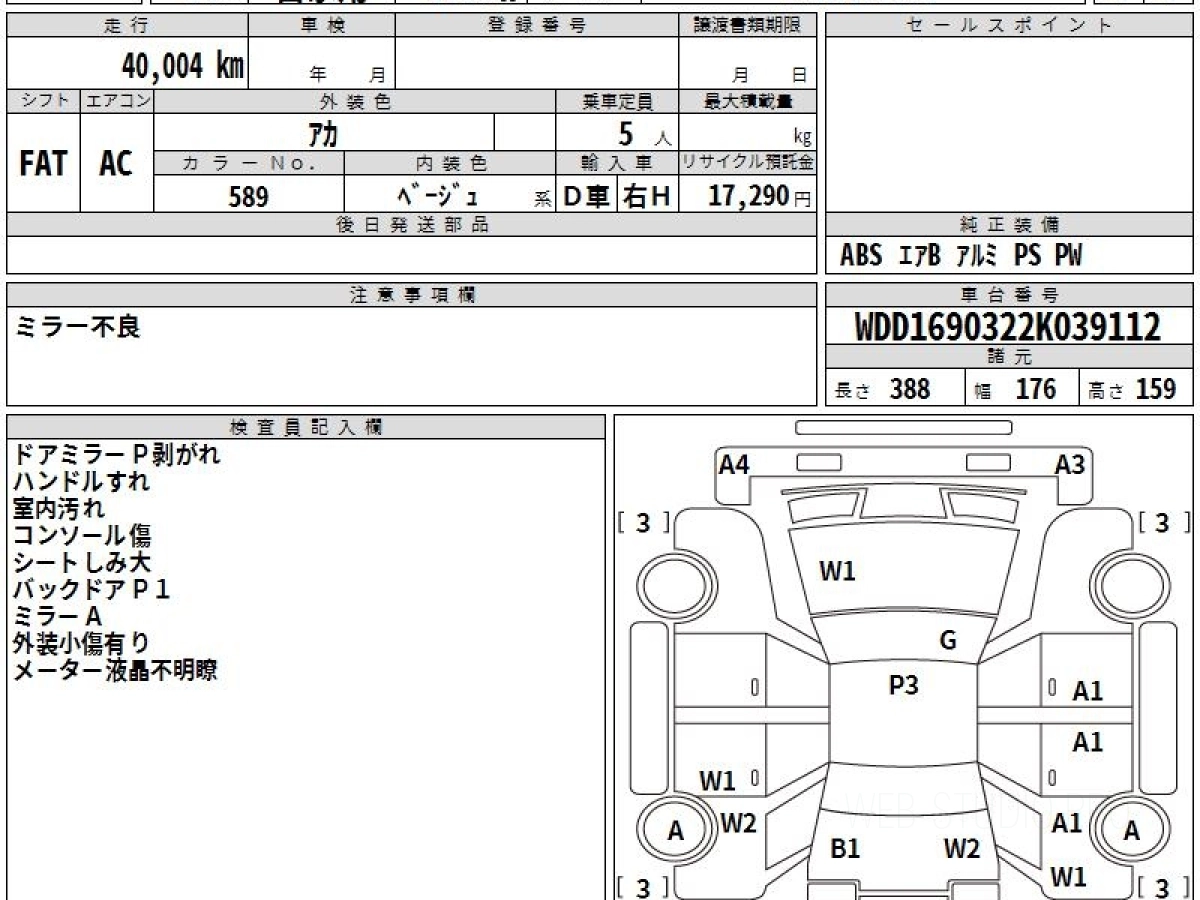Click the 注意事項欄 header

click(x=411, y=295)
